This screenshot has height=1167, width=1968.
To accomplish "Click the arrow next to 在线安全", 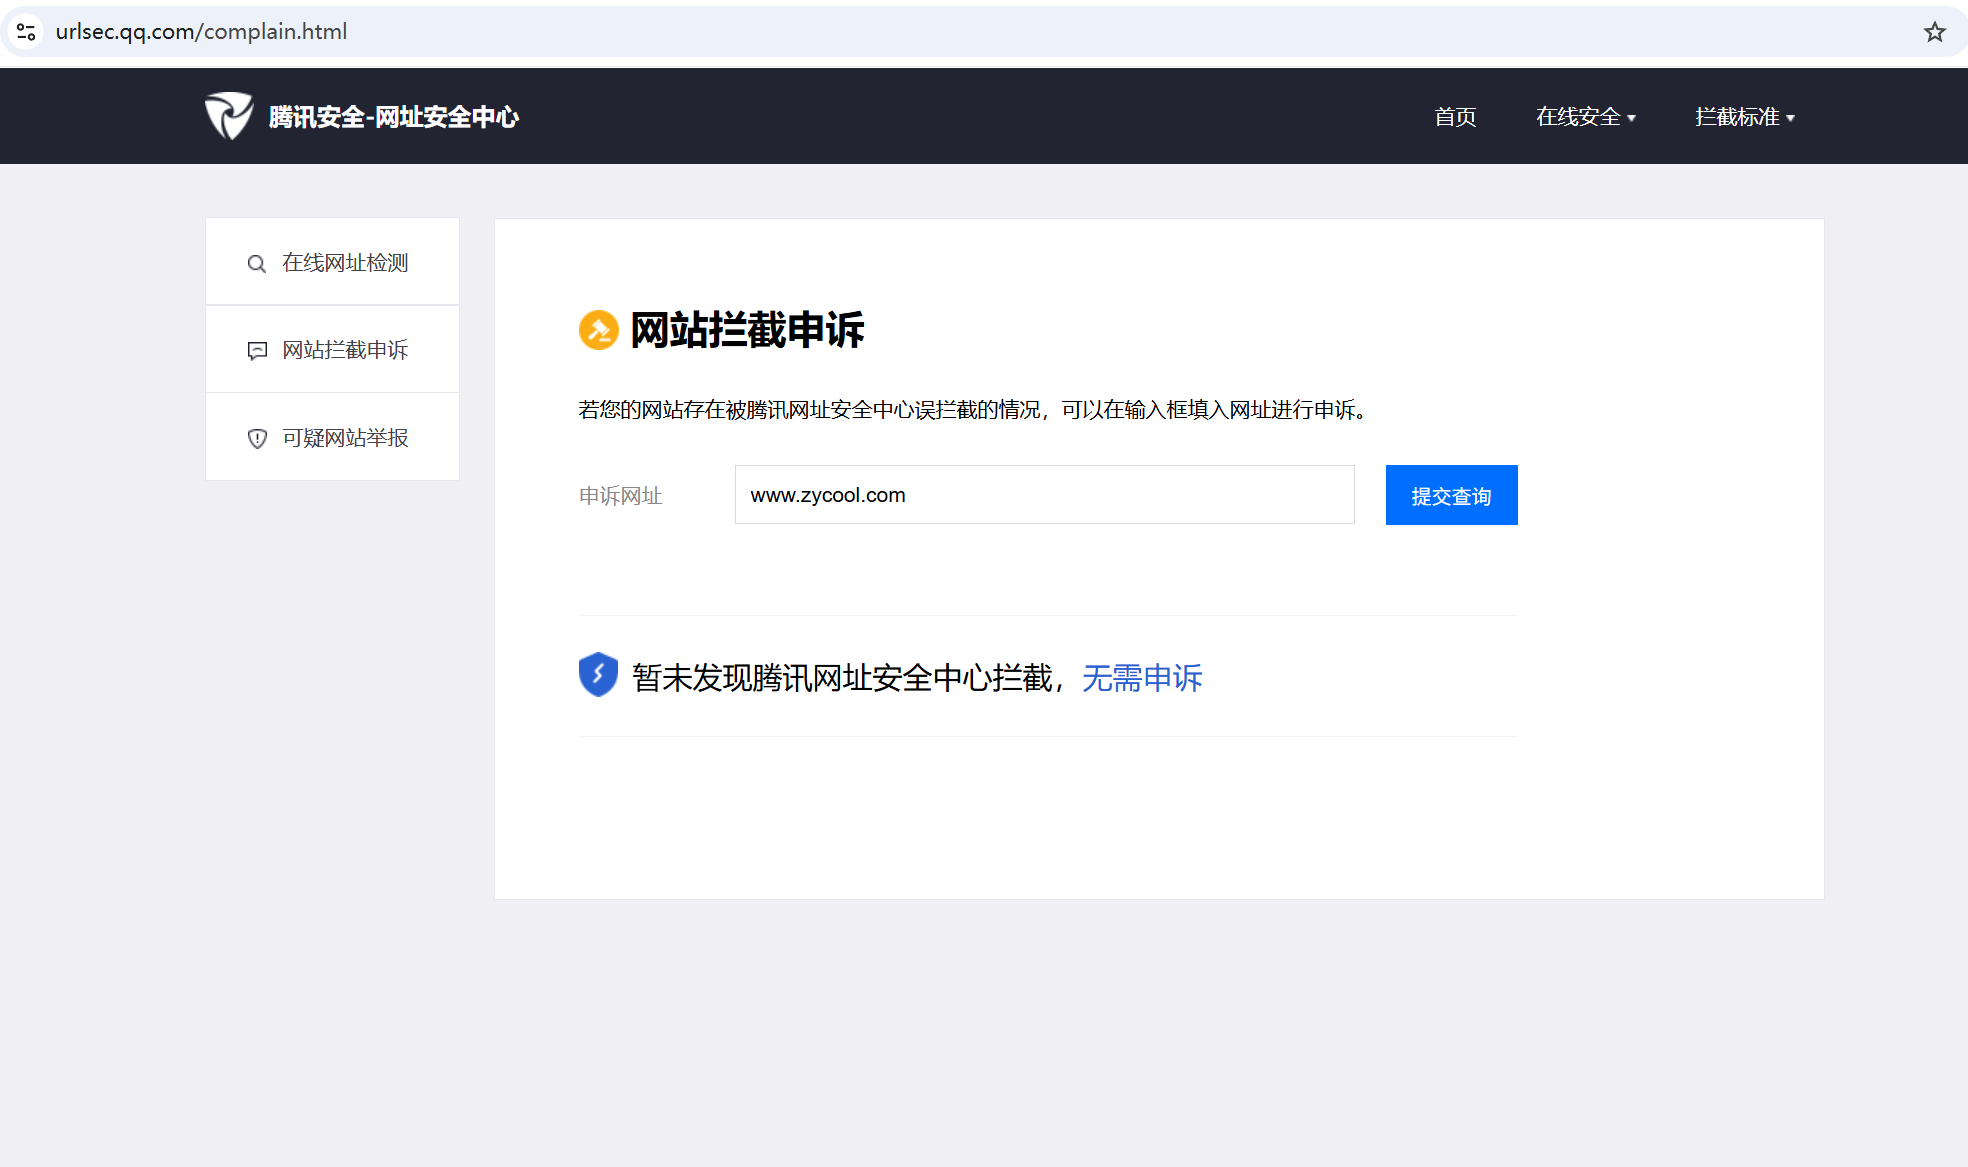I will pyautogui.click(x=1632, y=118).
